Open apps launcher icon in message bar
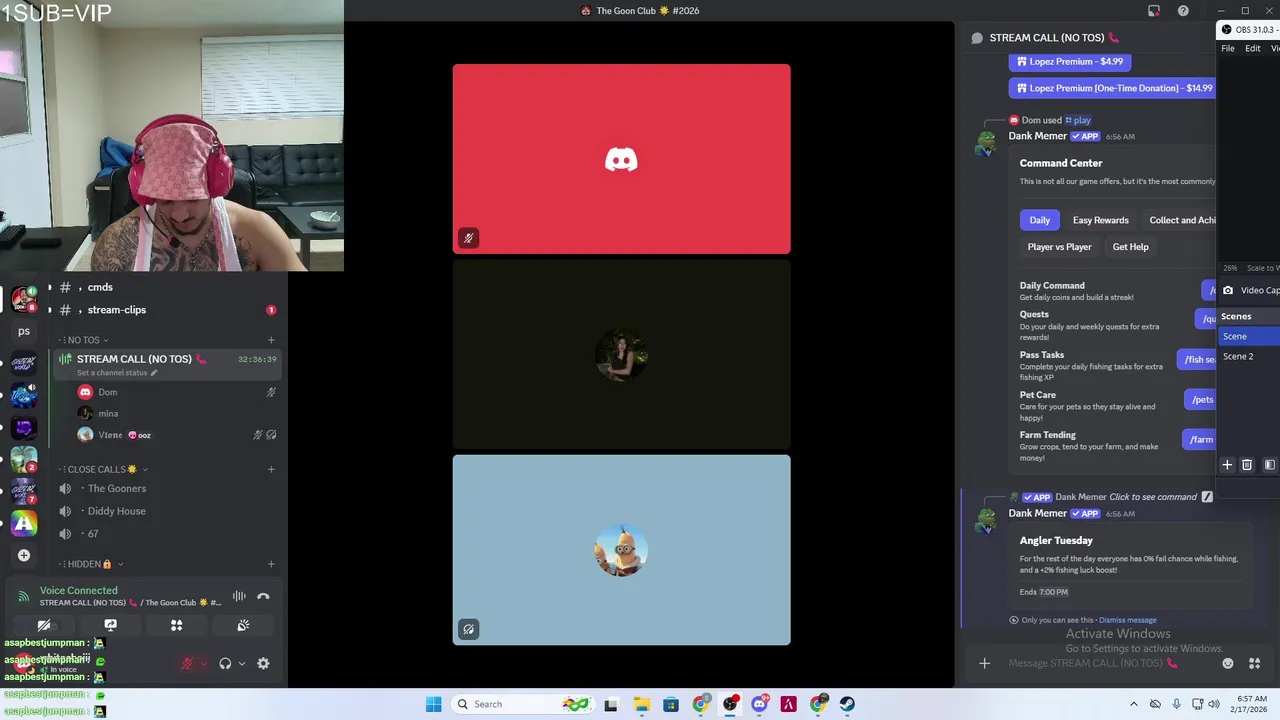Viewport: 1280px width, 720px height. point(1254,663)
